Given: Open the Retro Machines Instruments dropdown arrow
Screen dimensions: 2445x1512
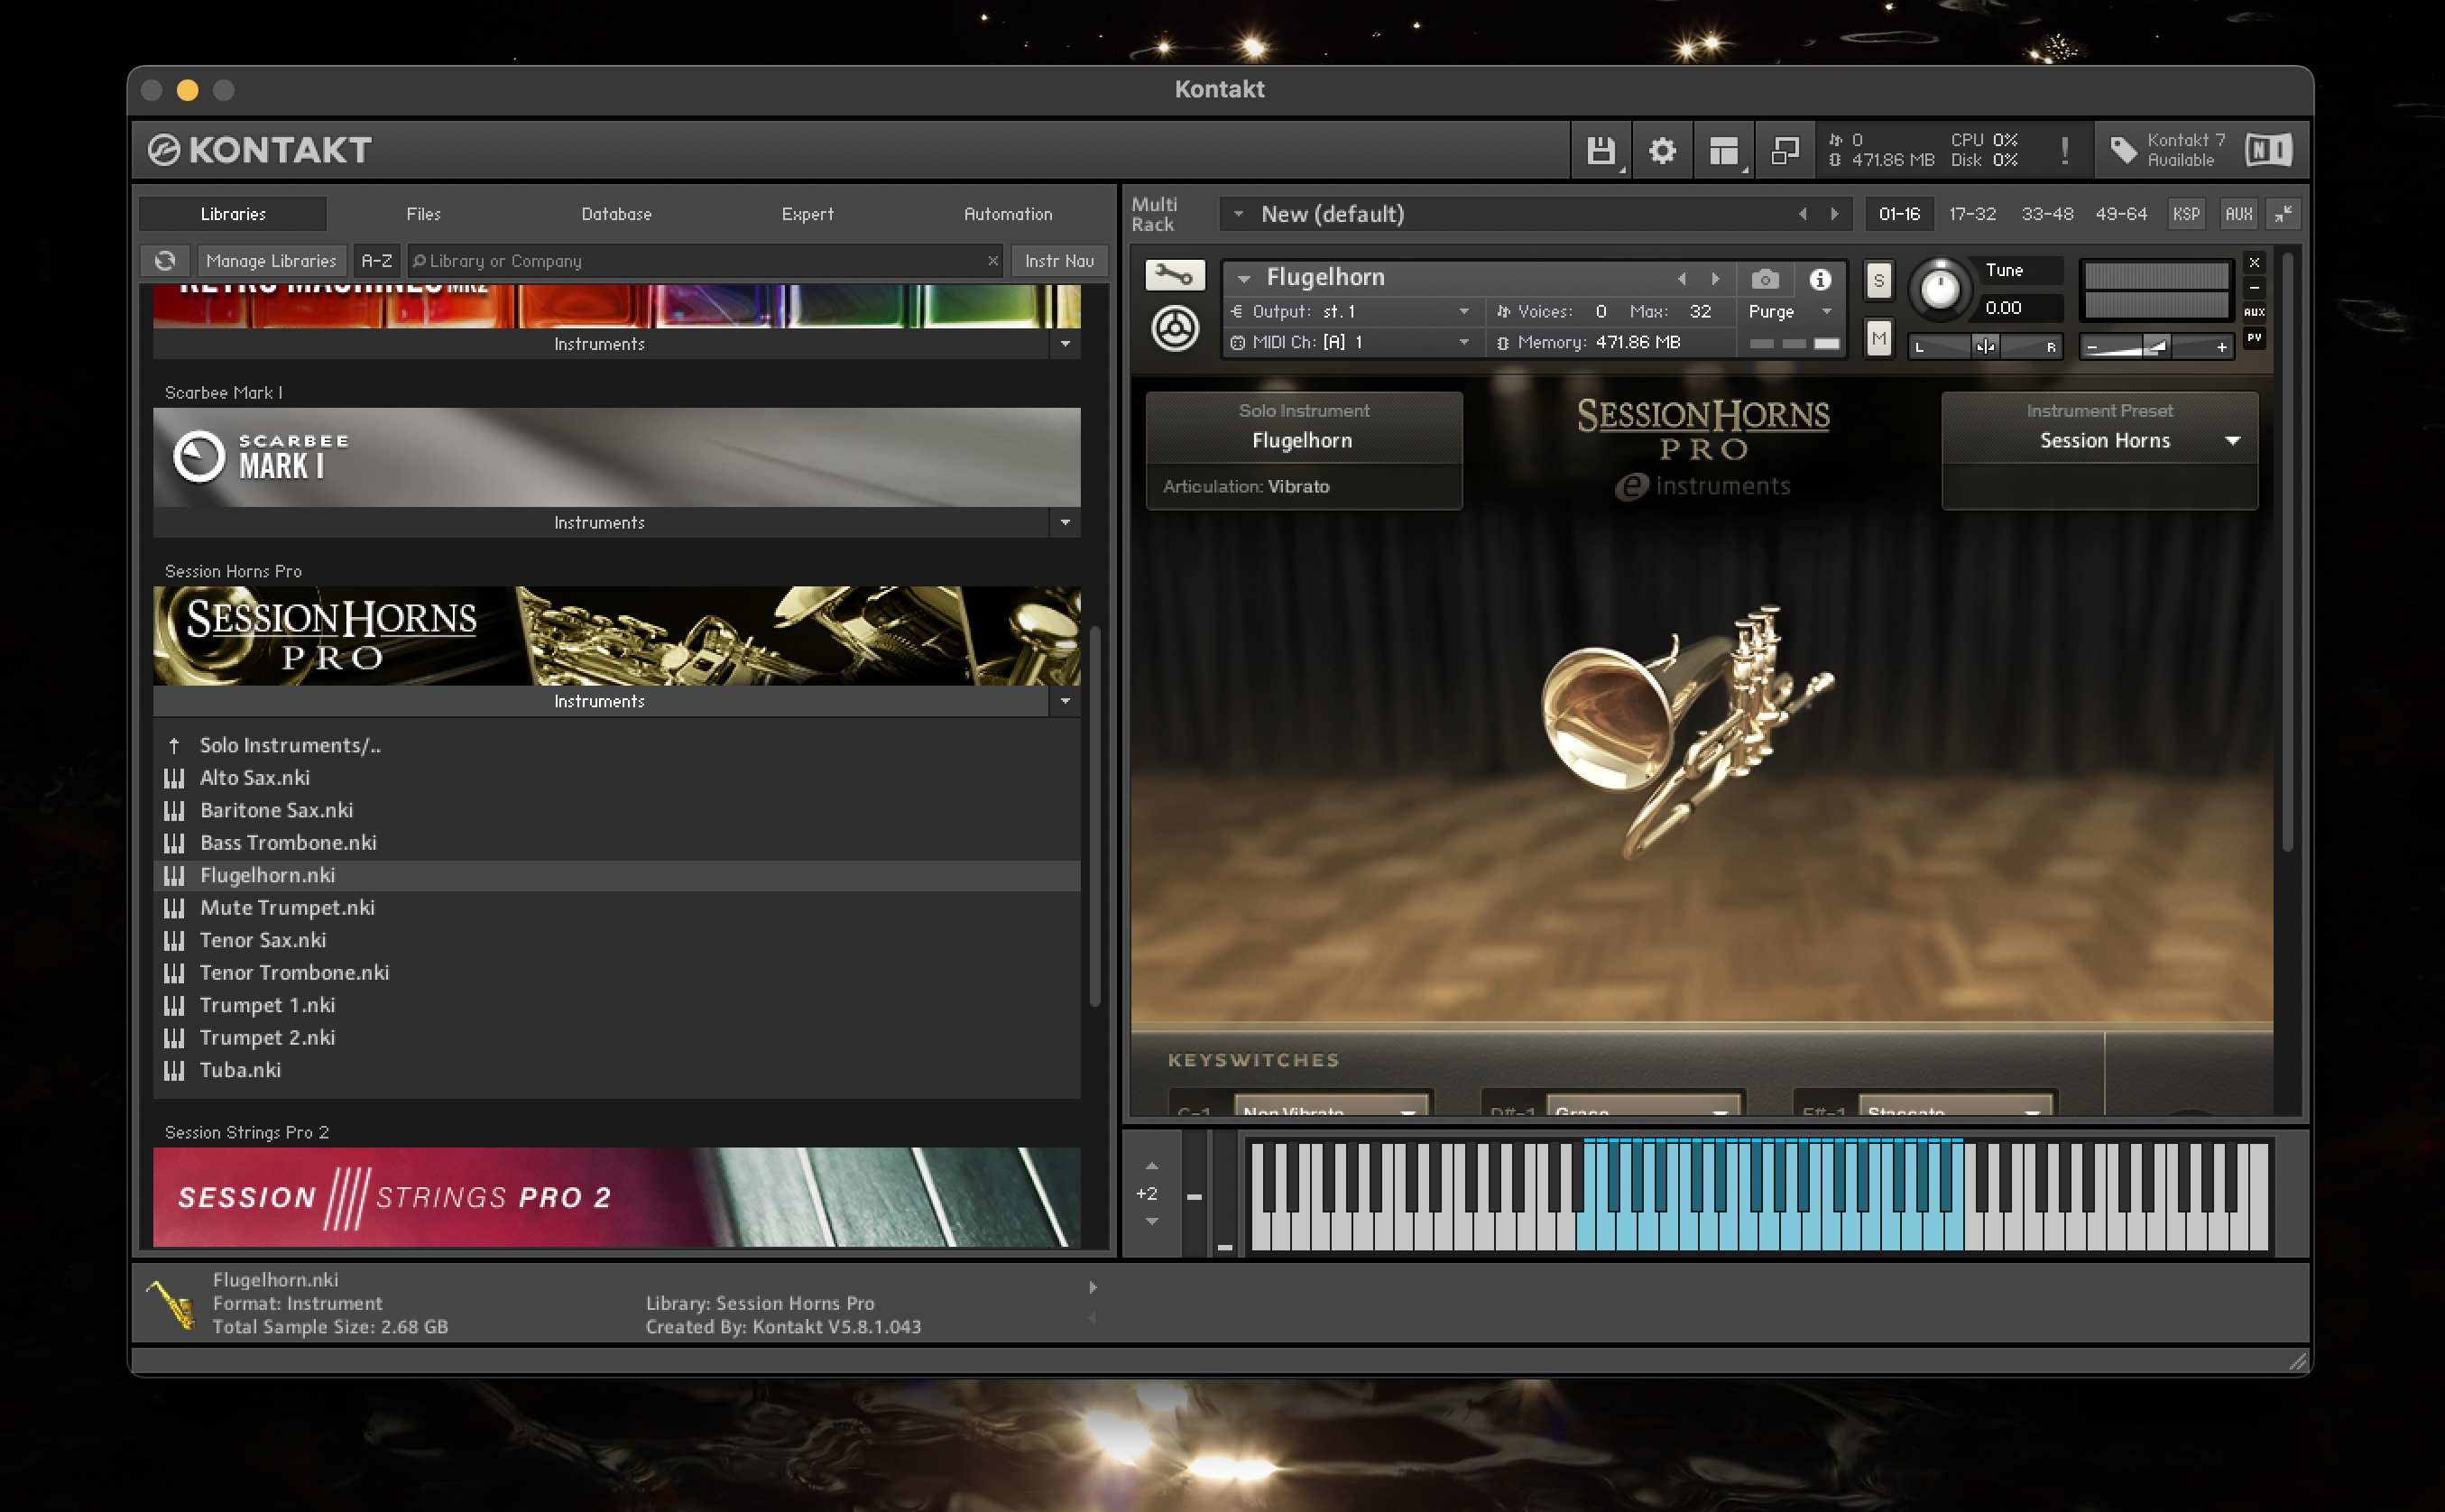Looking at the screenshot, I should tap(1065, 344).
